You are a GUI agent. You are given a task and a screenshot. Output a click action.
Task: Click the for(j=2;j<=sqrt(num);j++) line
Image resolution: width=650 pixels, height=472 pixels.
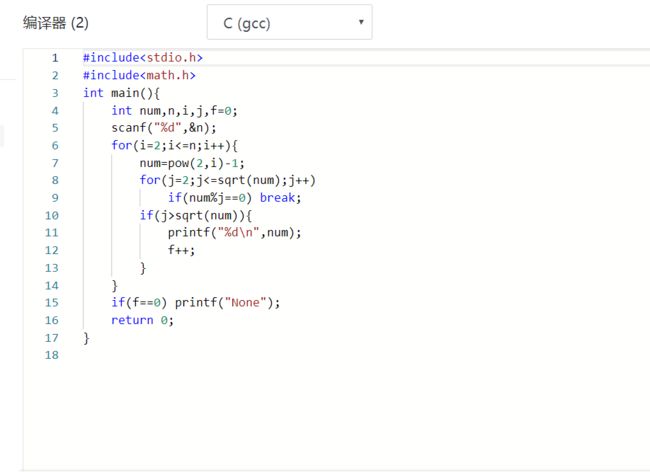click(228, 180)
